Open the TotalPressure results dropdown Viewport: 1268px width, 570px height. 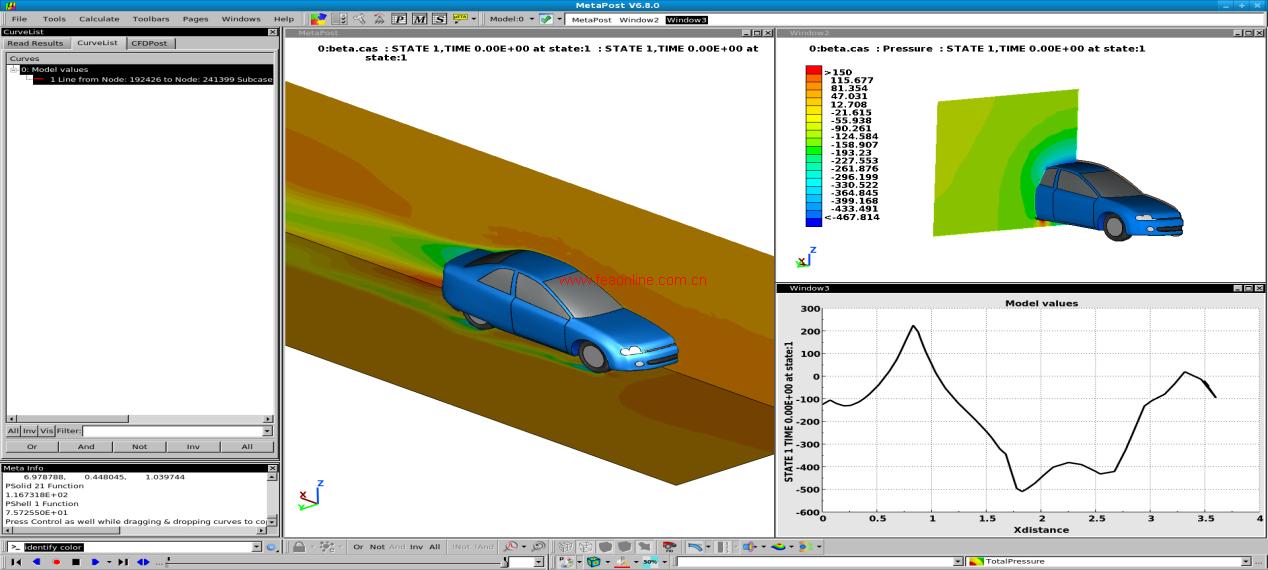1246,562
